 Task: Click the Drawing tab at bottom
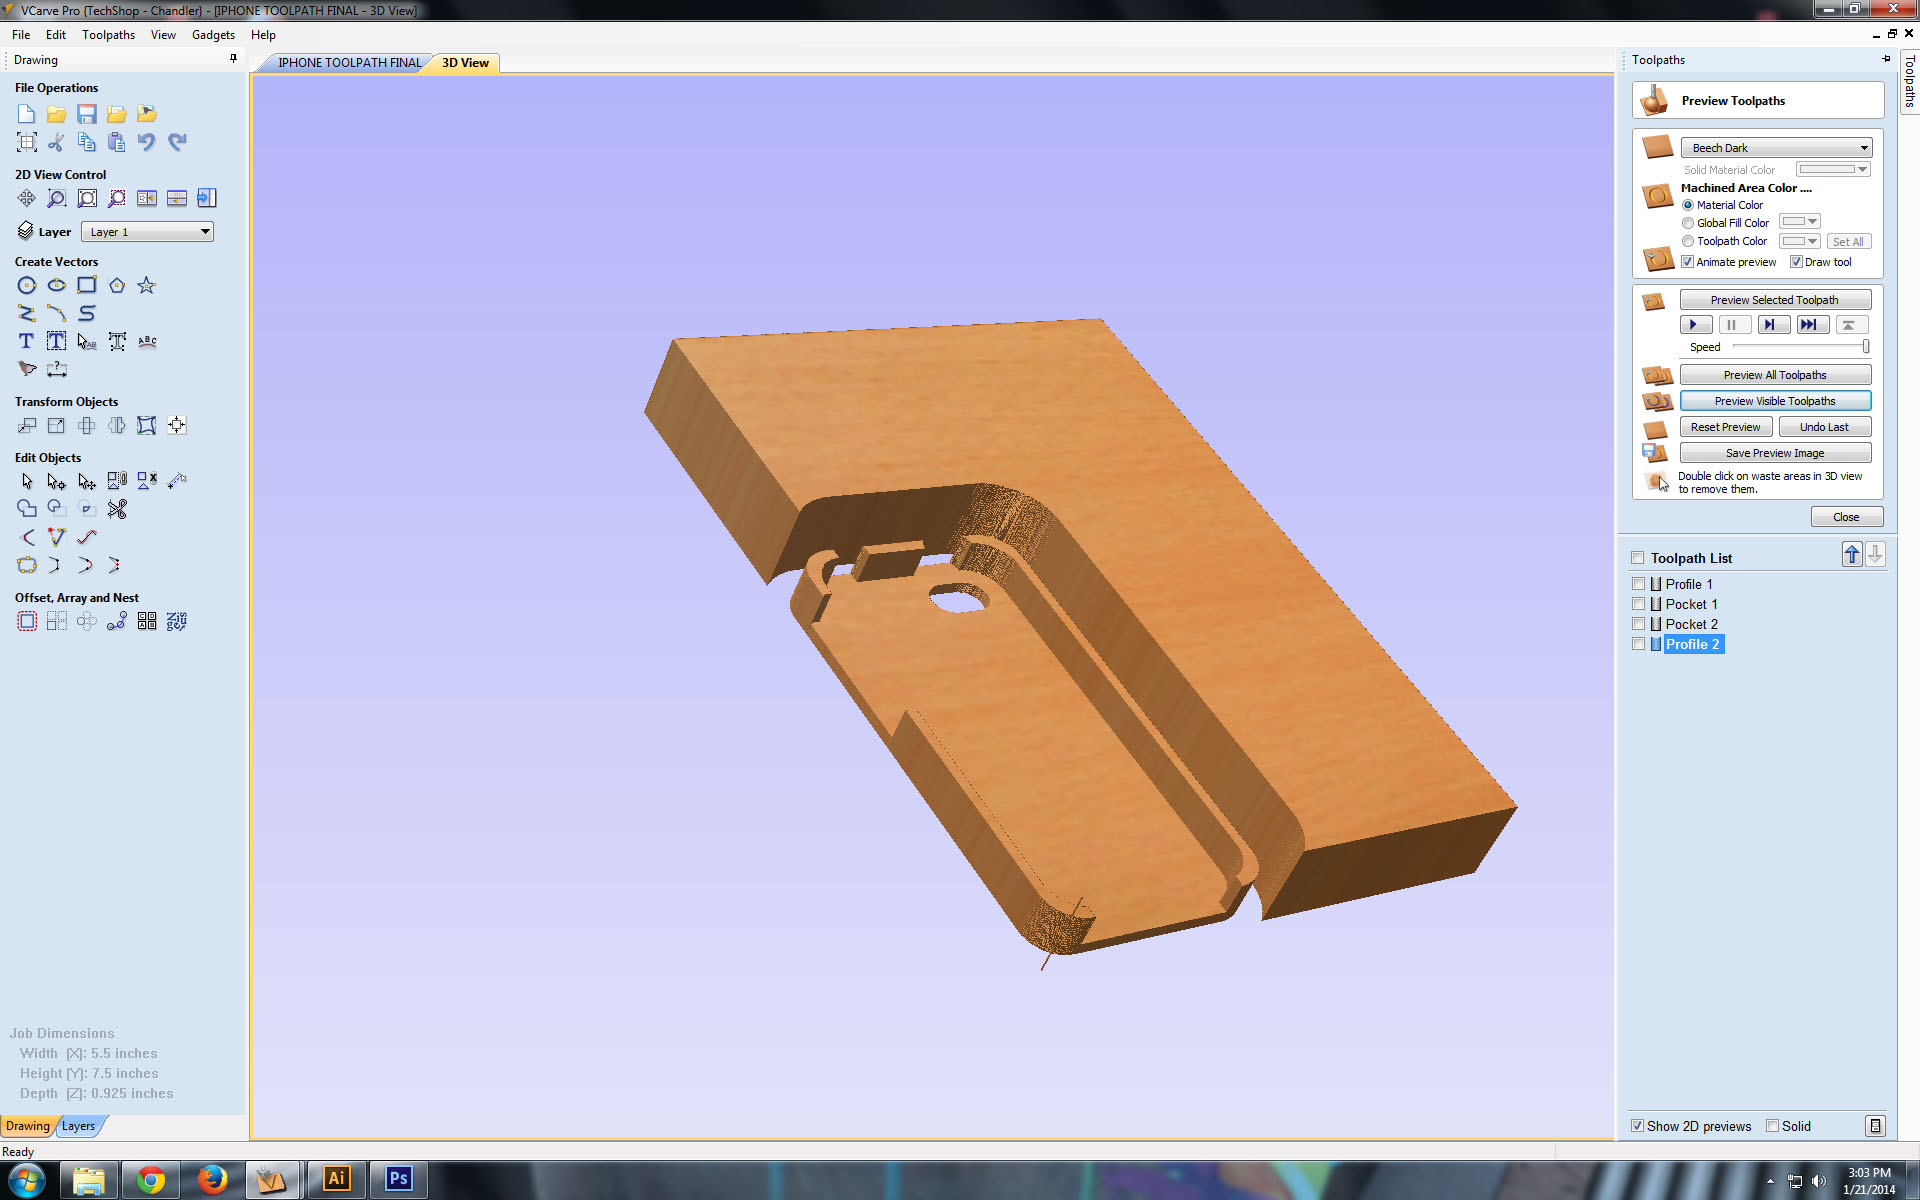(x=28, y=1124)
